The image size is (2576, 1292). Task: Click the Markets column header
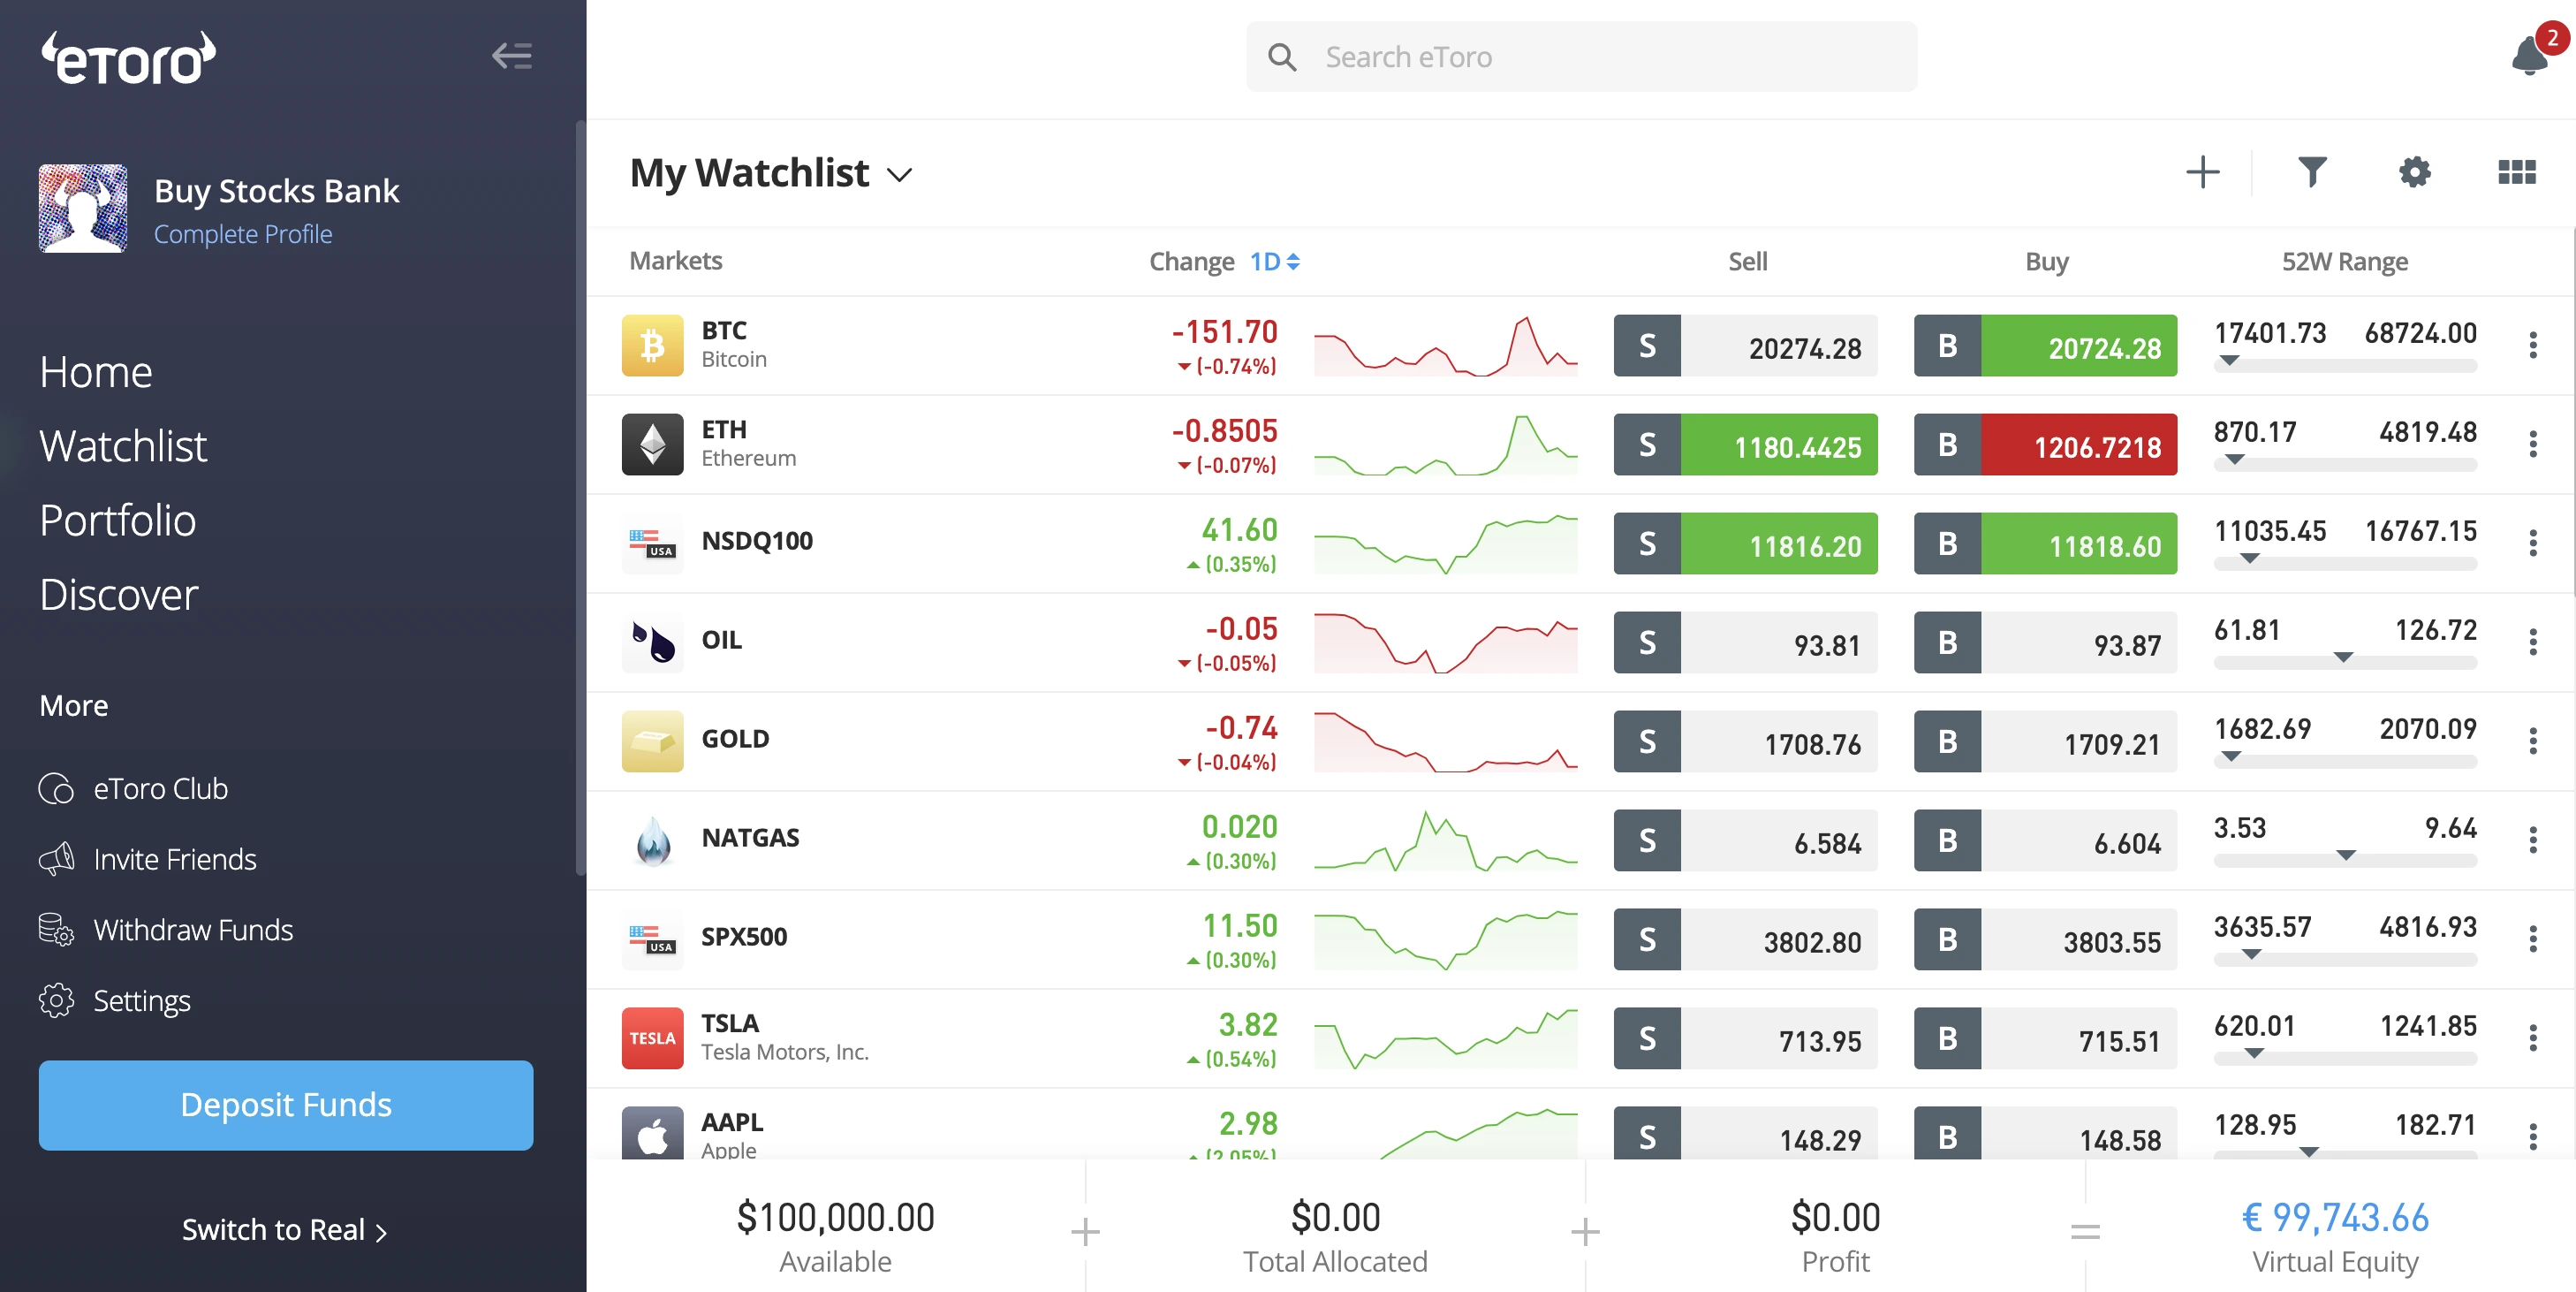point(675,261)
